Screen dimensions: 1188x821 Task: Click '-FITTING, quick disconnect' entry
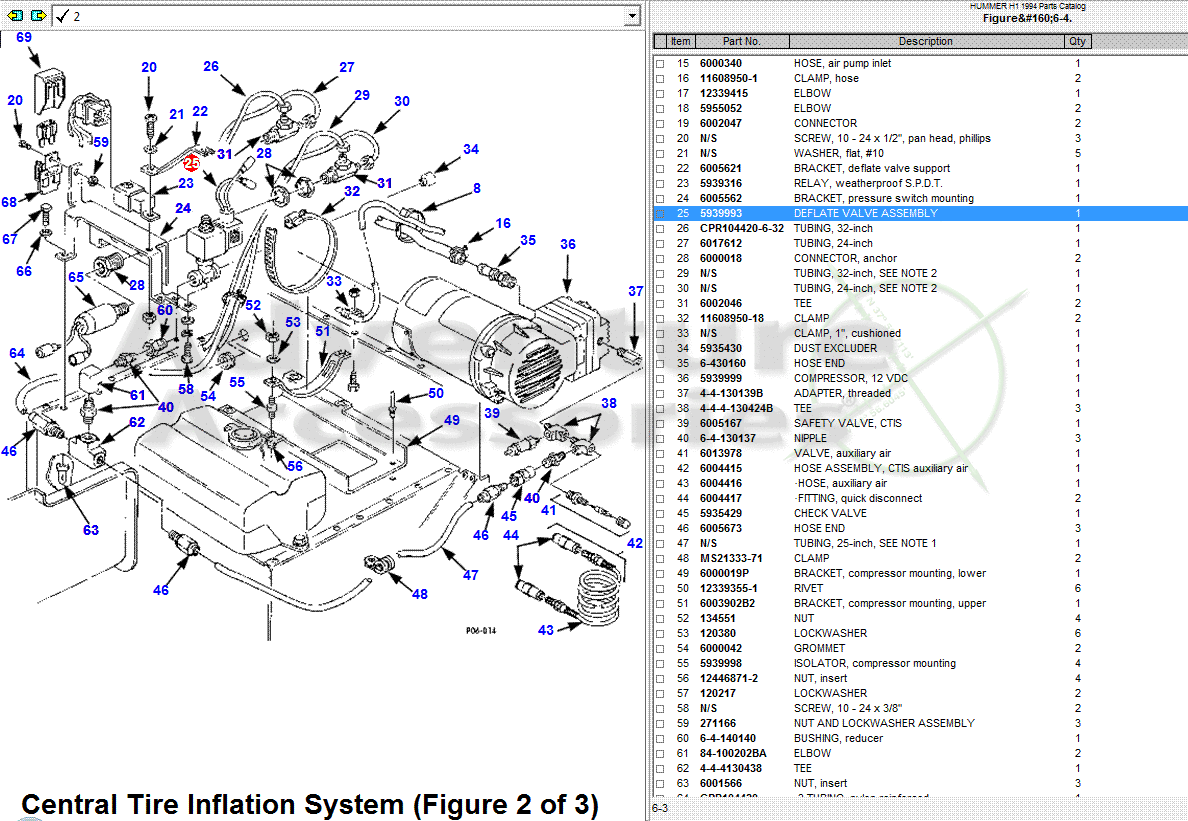(x=858, y=498)
